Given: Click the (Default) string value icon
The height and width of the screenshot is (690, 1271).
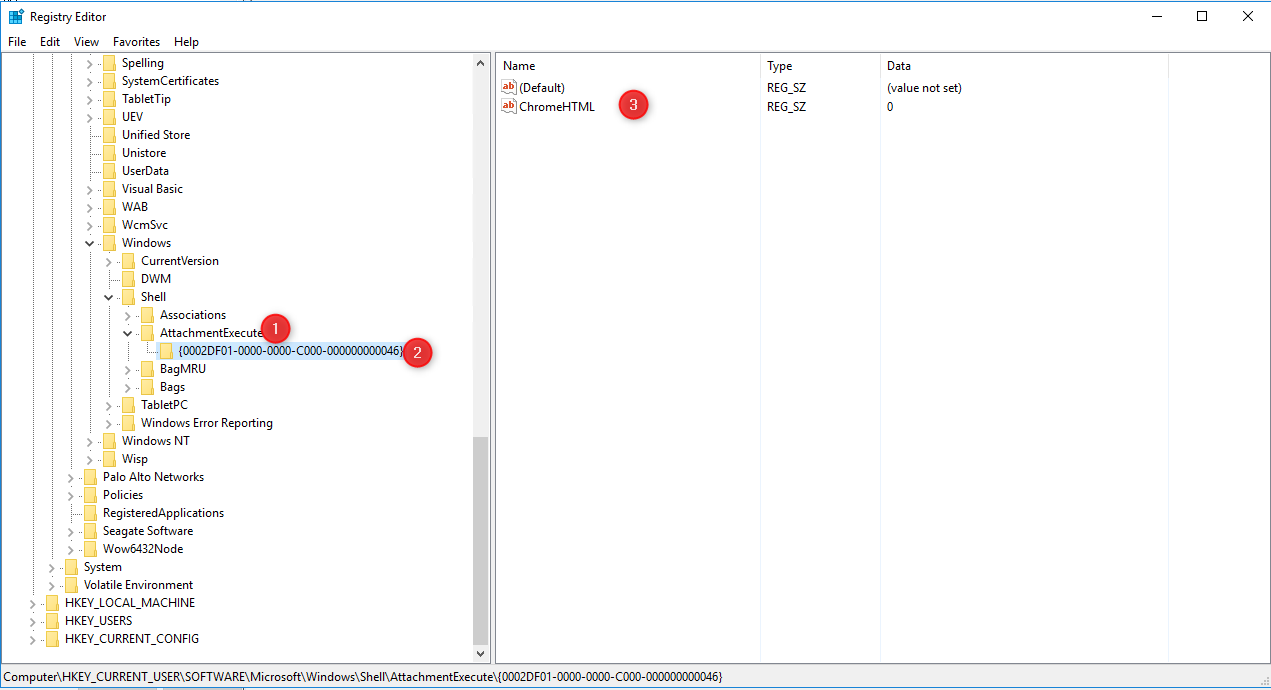Looking at the screenshot, I should tap(509, 88).
